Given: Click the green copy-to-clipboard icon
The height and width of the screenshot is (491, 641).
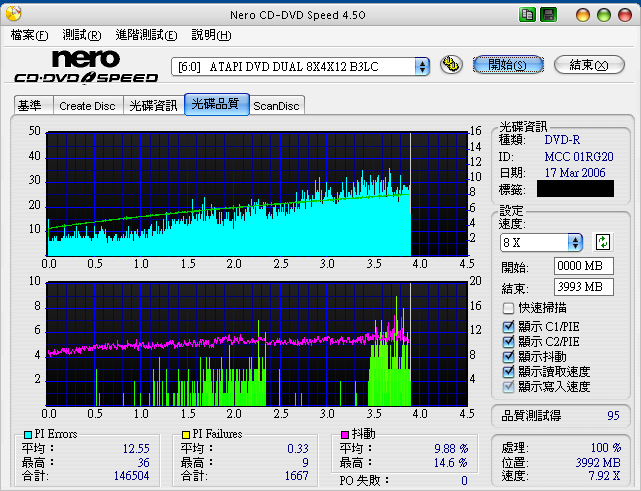Looking at the screenshot, I should click(527, 15).
